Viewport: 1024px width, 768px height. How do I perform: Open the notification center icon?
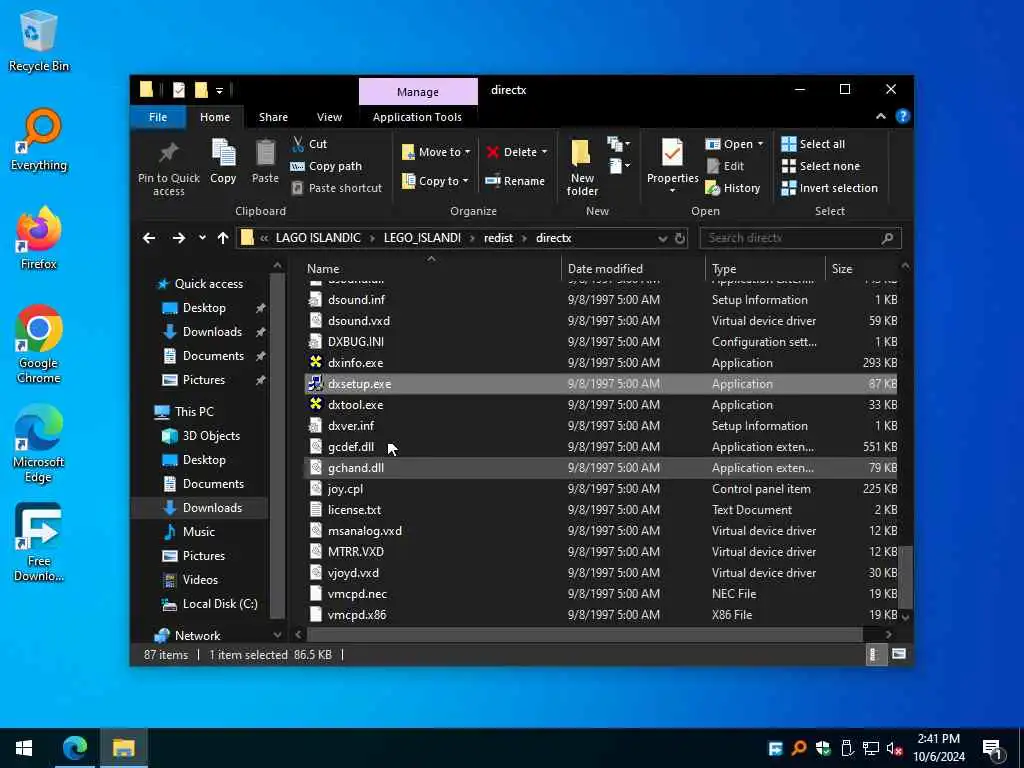tap(992, 748)
